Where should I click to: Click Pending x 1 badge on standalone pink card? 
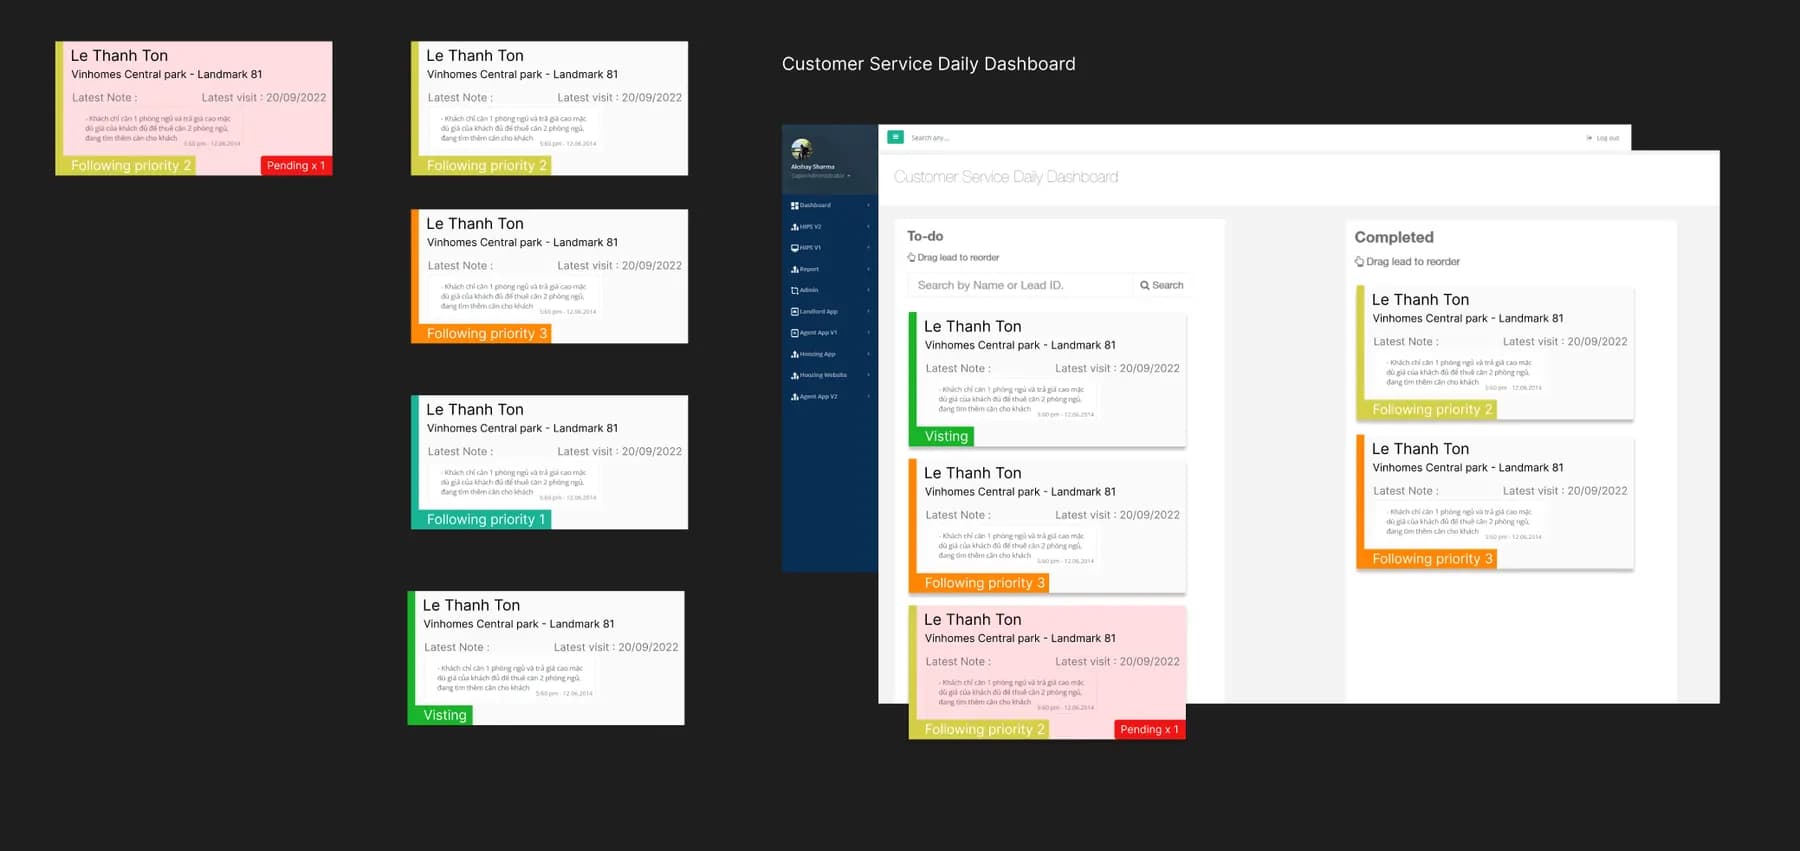pyautogui.click(x=296, y=166)
